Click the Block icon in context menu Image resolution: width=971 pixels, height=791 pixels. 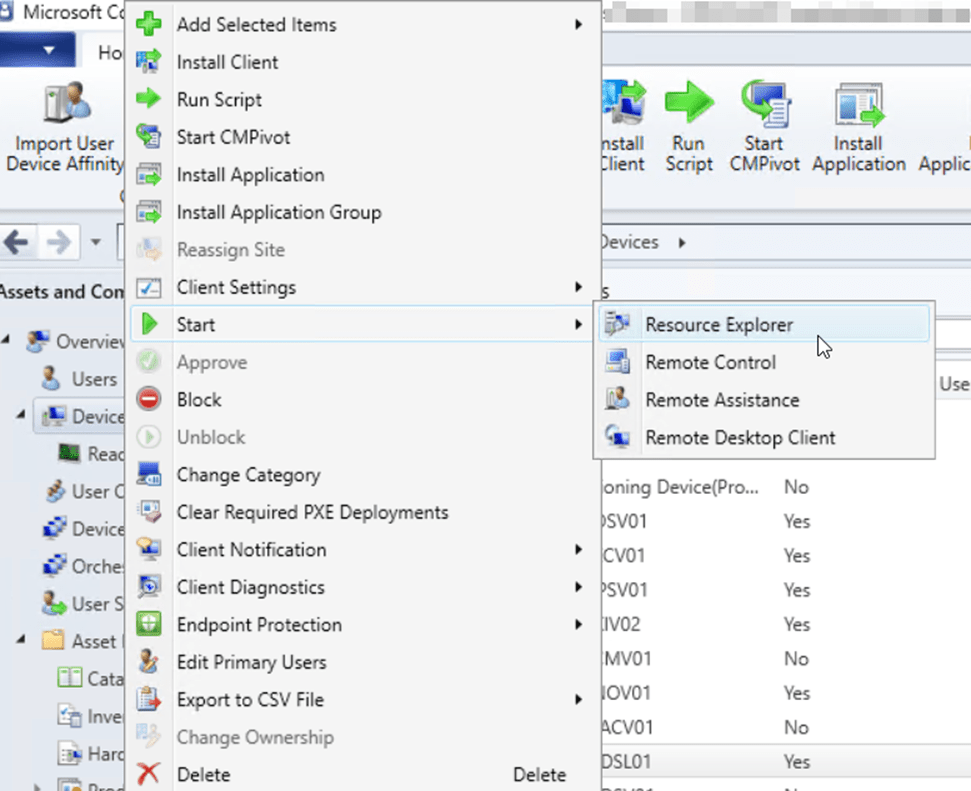(148, 400)
